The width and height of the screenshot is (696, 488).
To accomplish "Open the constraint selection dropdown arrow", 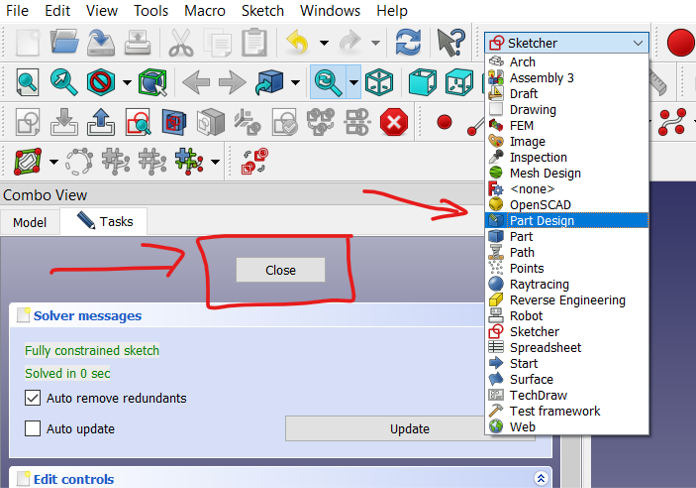I will pyautogui.click(x=54, y=162).
